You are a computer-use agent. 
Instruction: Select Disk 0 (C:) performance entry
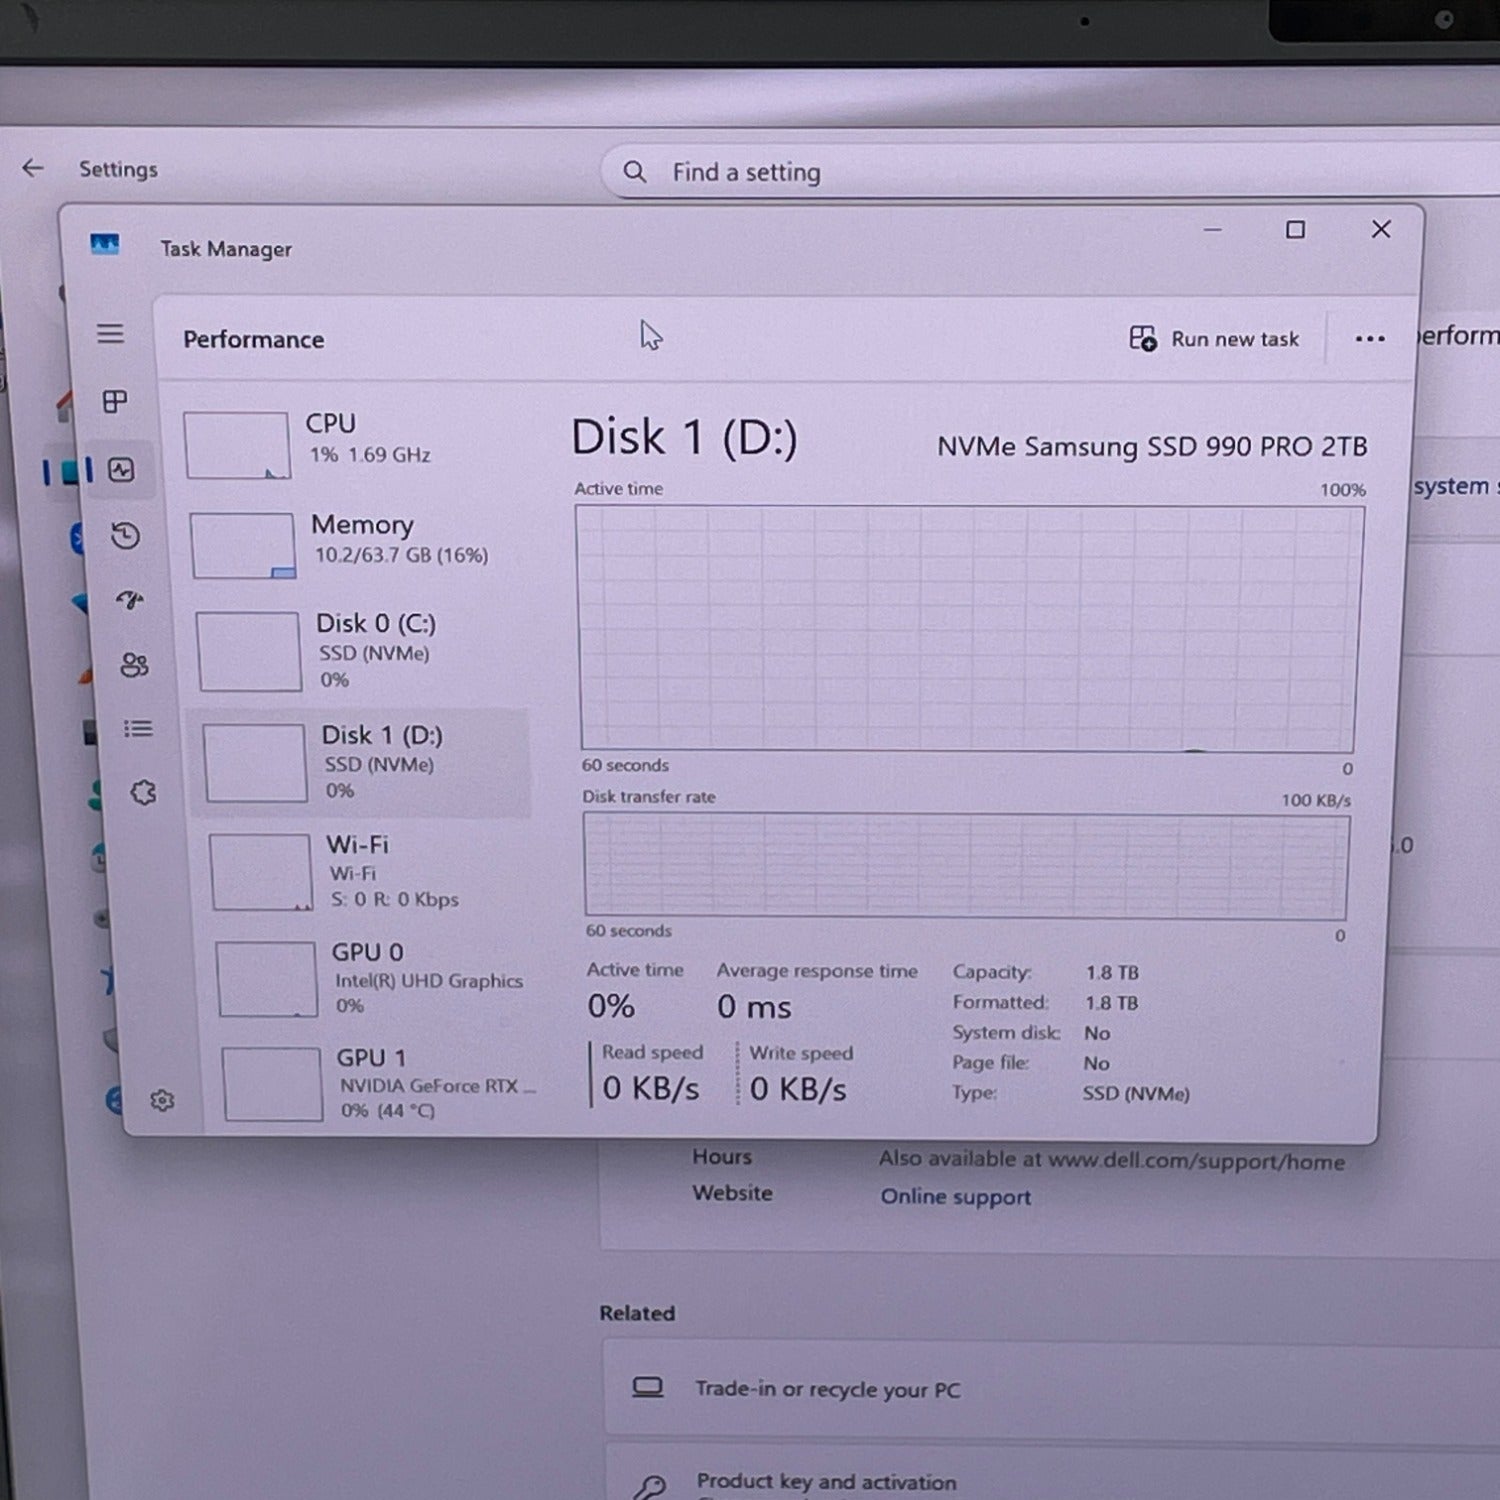[x=360, y=650]
